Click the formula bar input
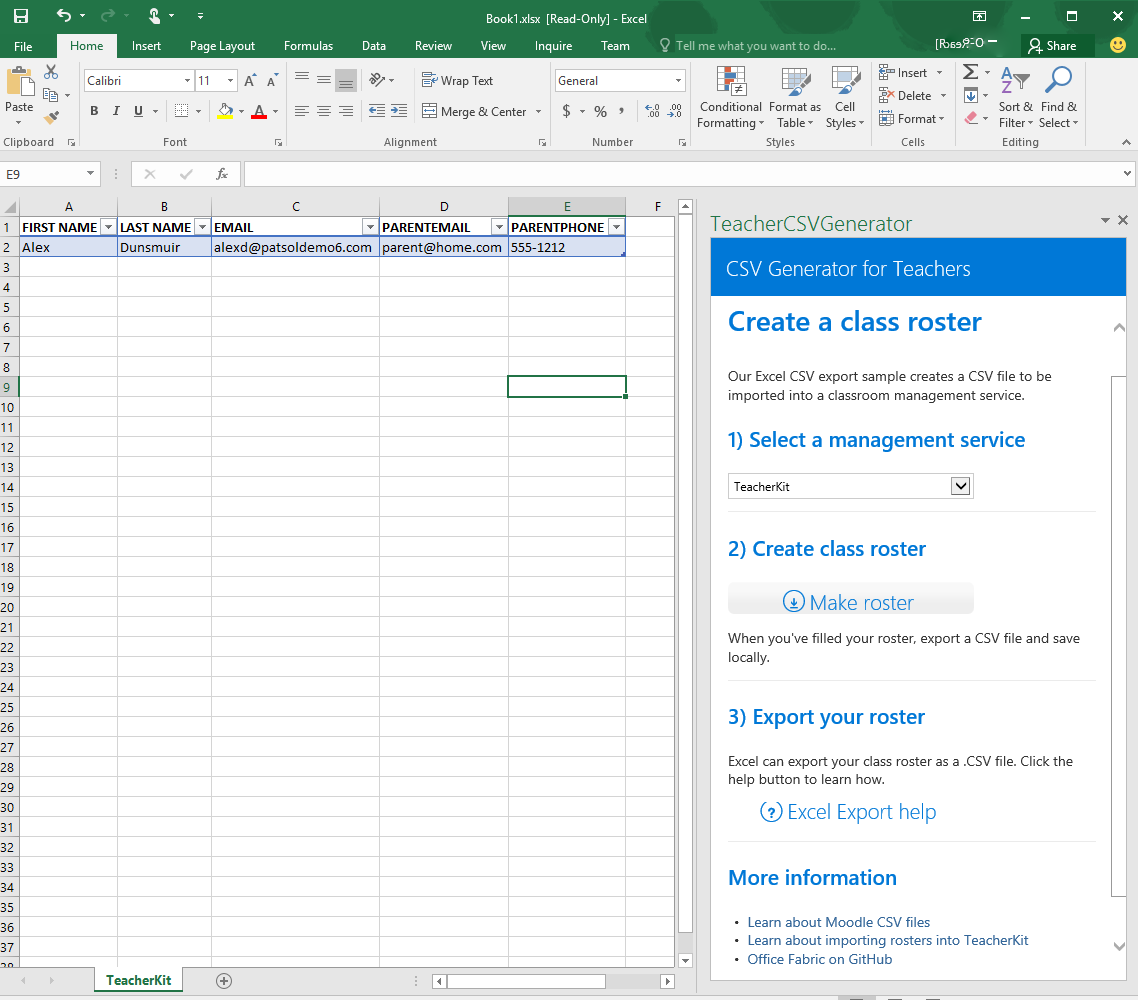This screenshot has width=1138, height=1000. (682, 174)
